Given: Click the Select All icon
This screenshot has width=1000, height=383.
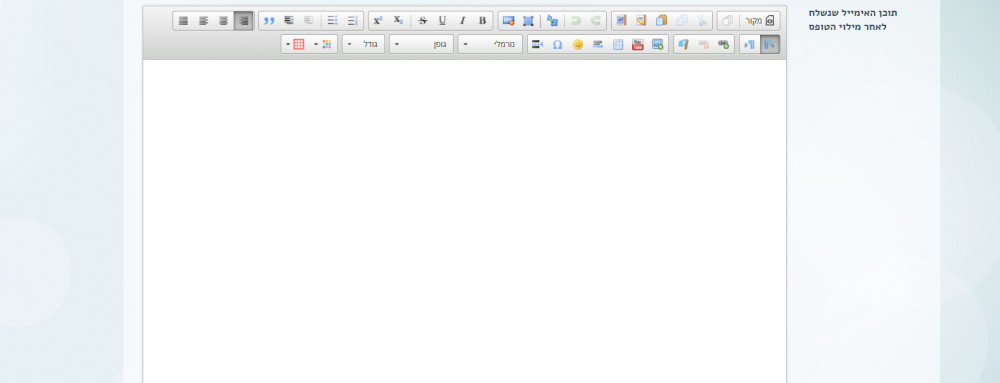Looking at the screenshot, I should pos(528,20).
